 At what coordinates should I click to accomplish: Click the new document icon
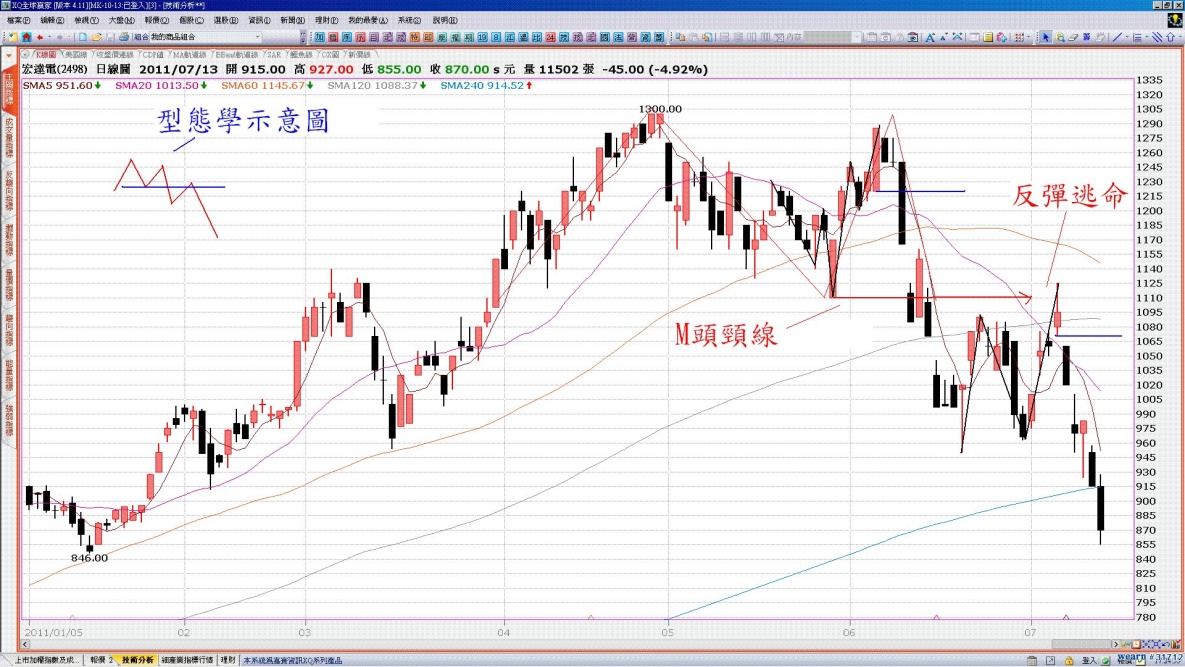(x=82, y=37)
